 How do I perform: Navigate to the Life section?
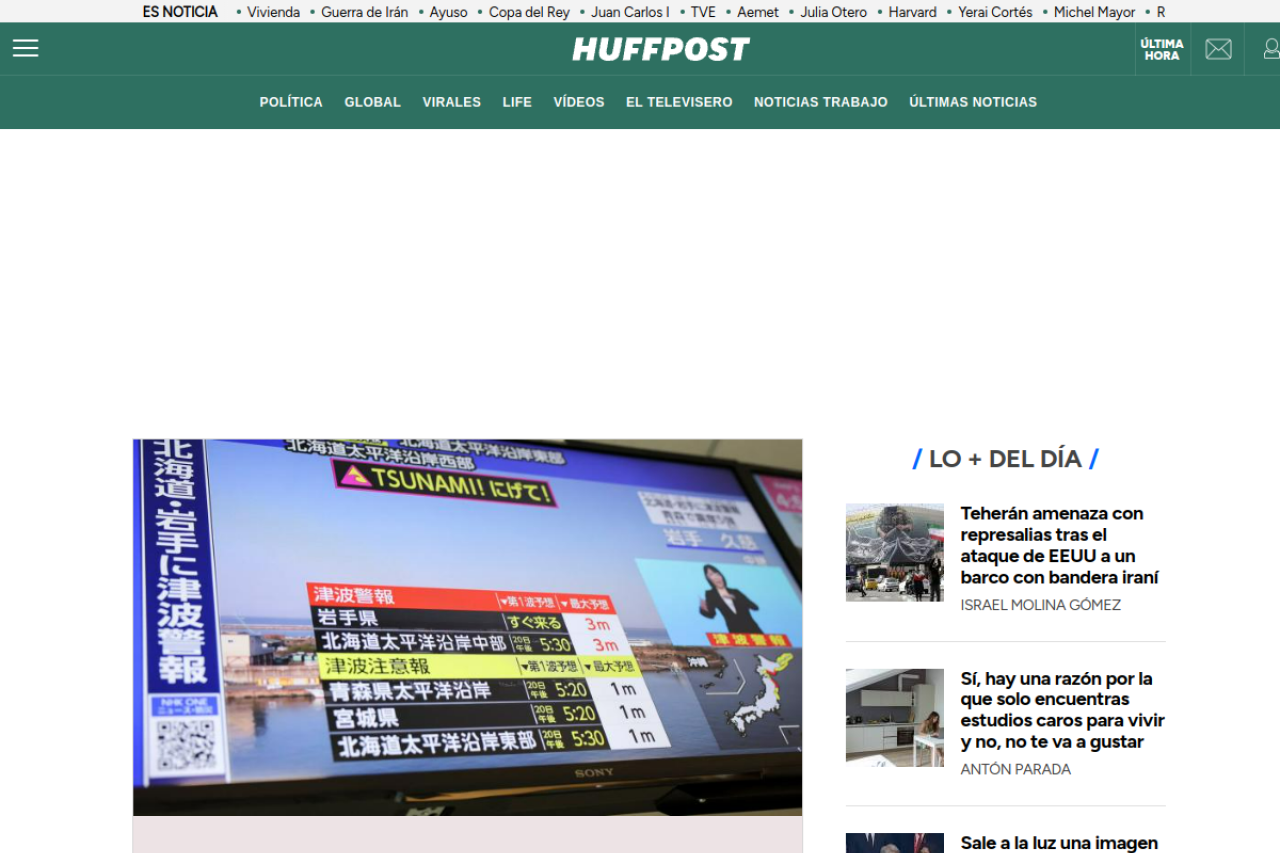coord(517,102)
